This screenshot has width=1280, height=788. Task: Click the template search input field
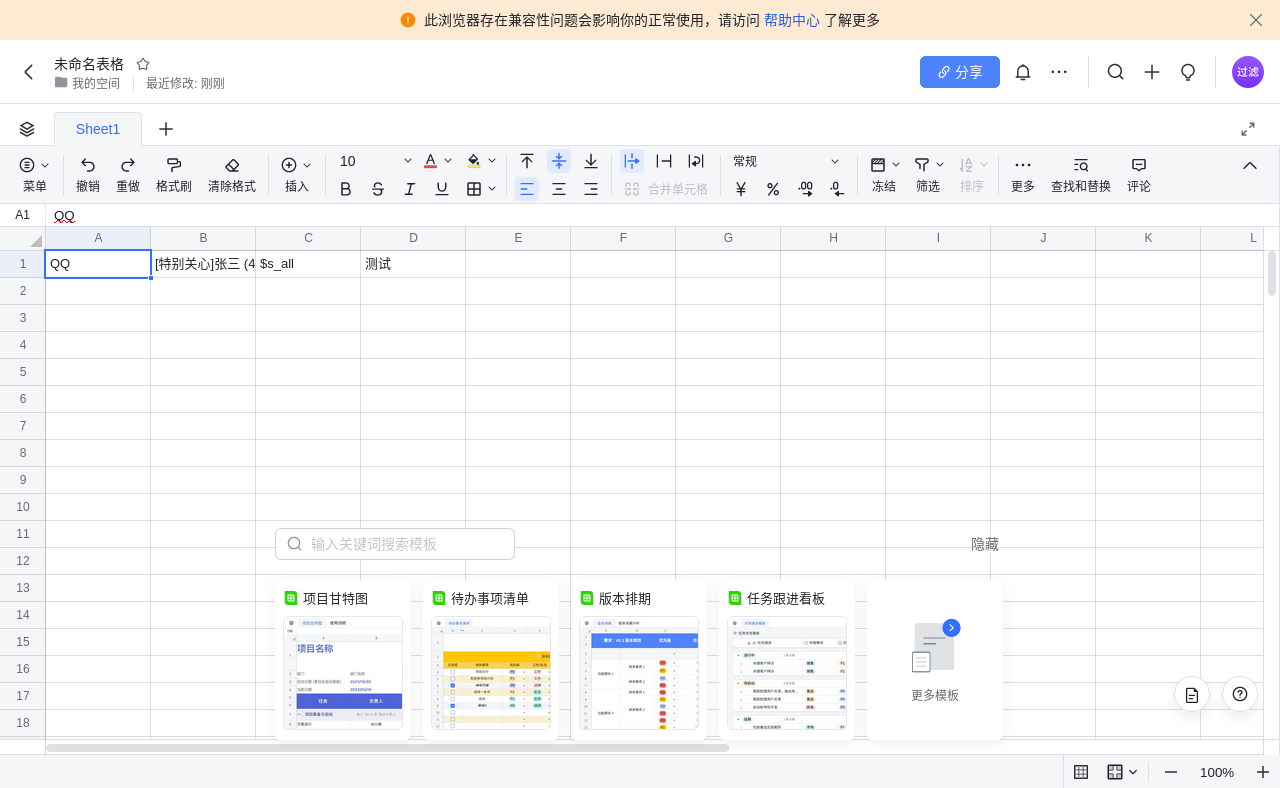pos(395,544)
